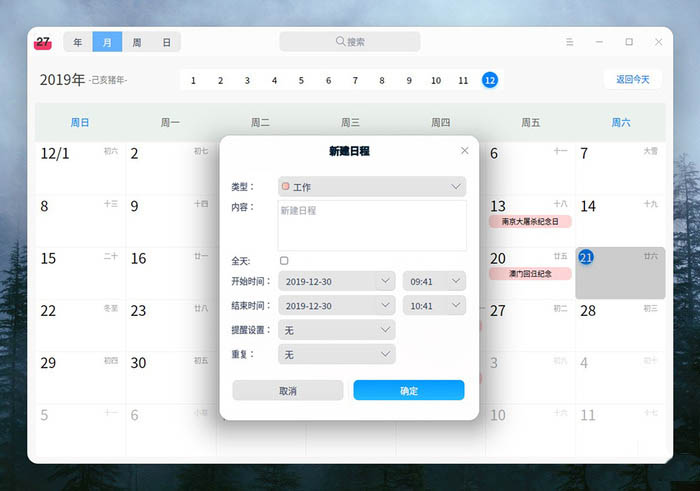Select date 28 cell
This screenshot has width=700, height=491.
click(621, 325)
